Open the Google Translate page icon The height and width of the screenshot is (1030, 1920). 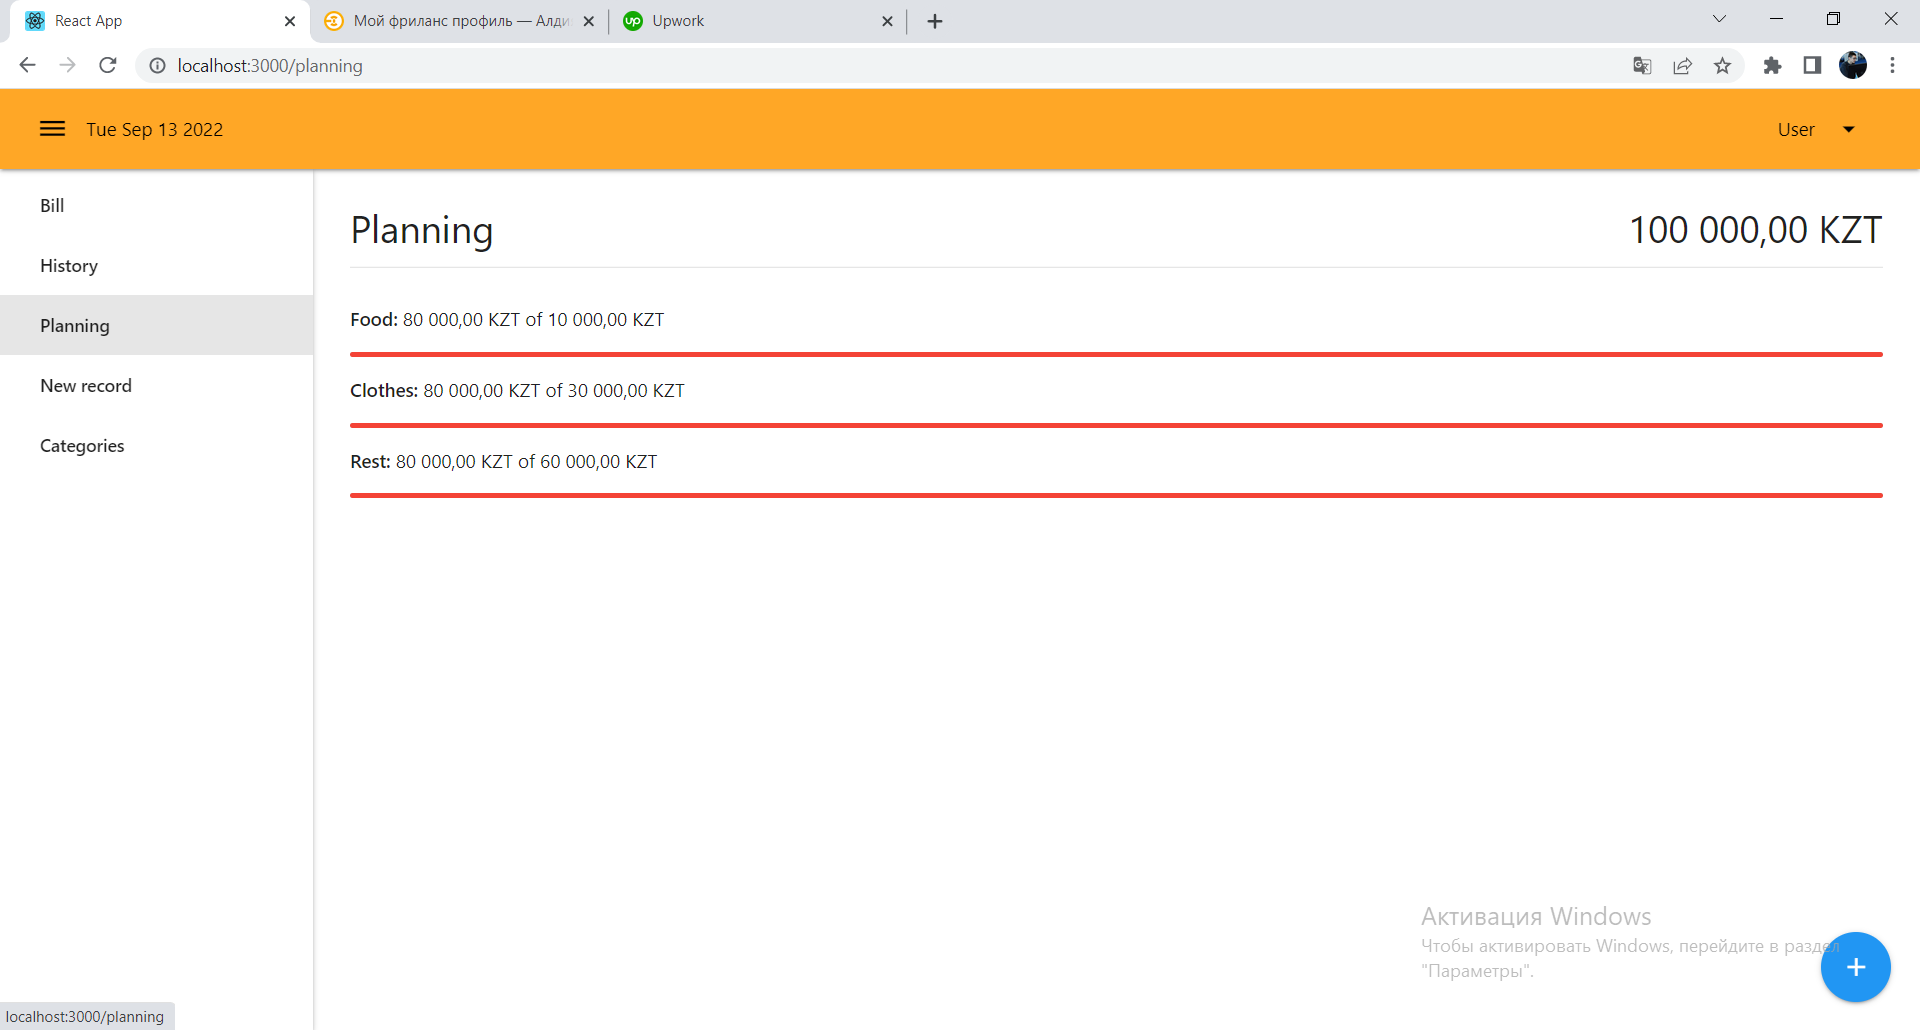tap(1642, 66)
